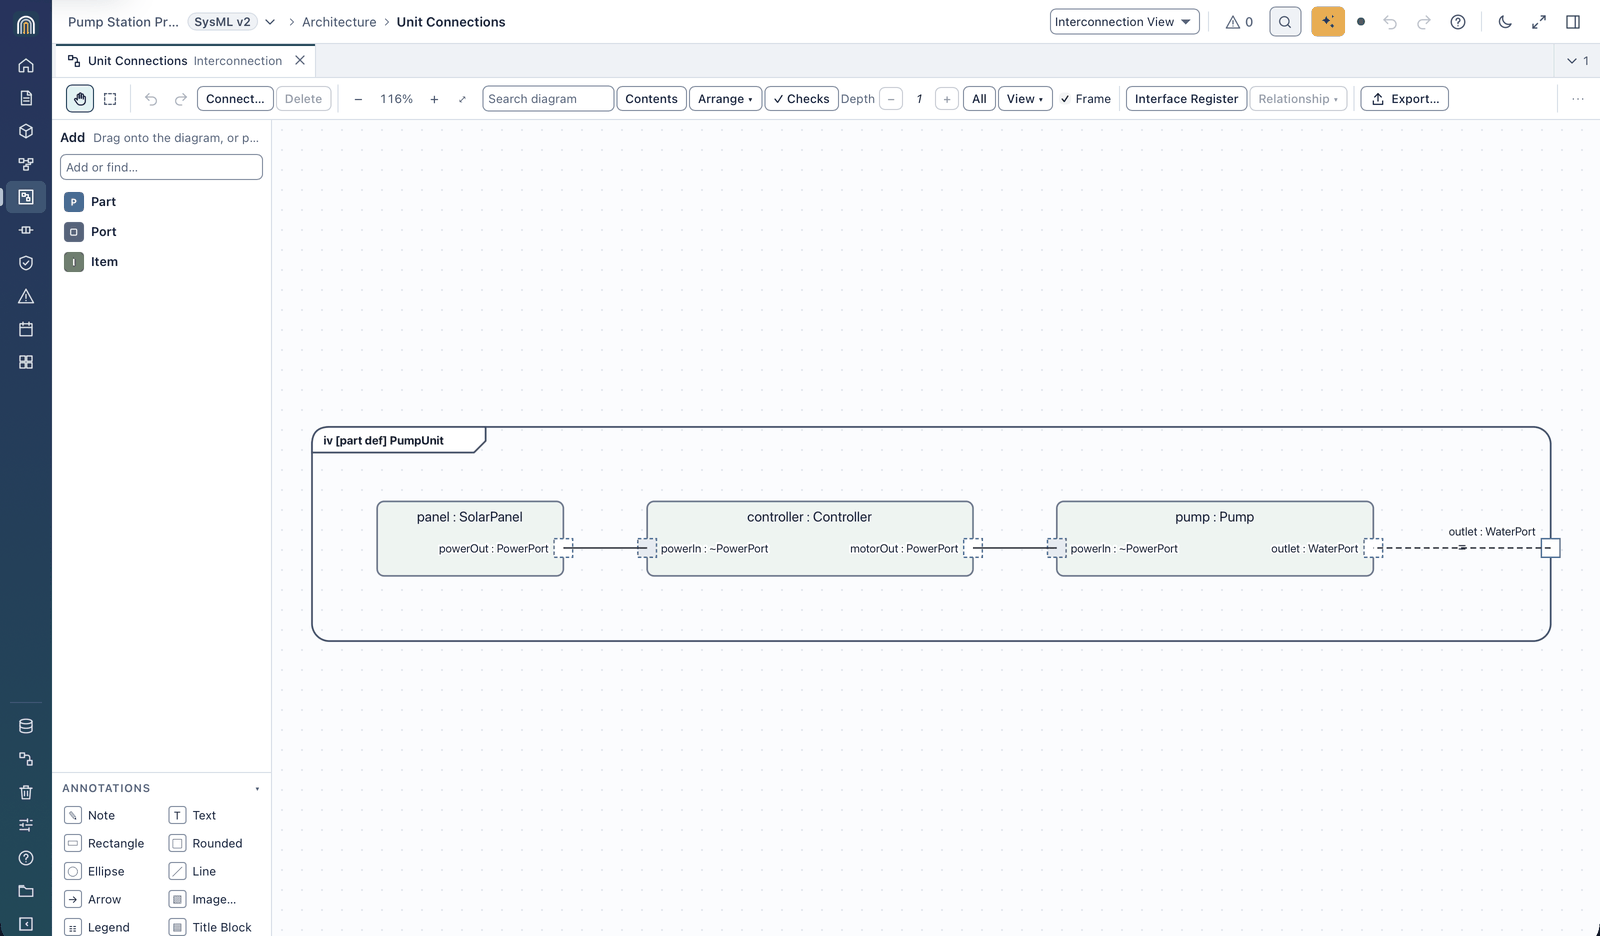Open the database icon in sidebar
Screen dimensions: 1600x936
coord(26,726)
